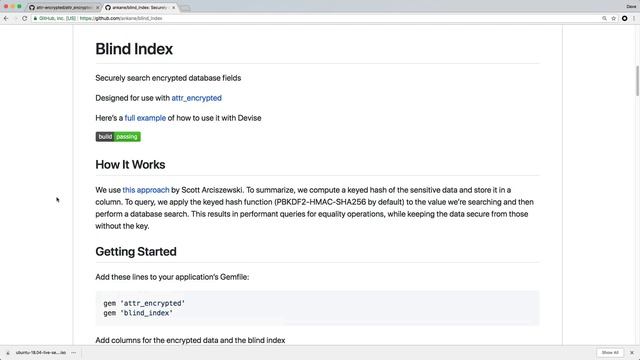Click the How It Works heading

(x=130, y=164)
